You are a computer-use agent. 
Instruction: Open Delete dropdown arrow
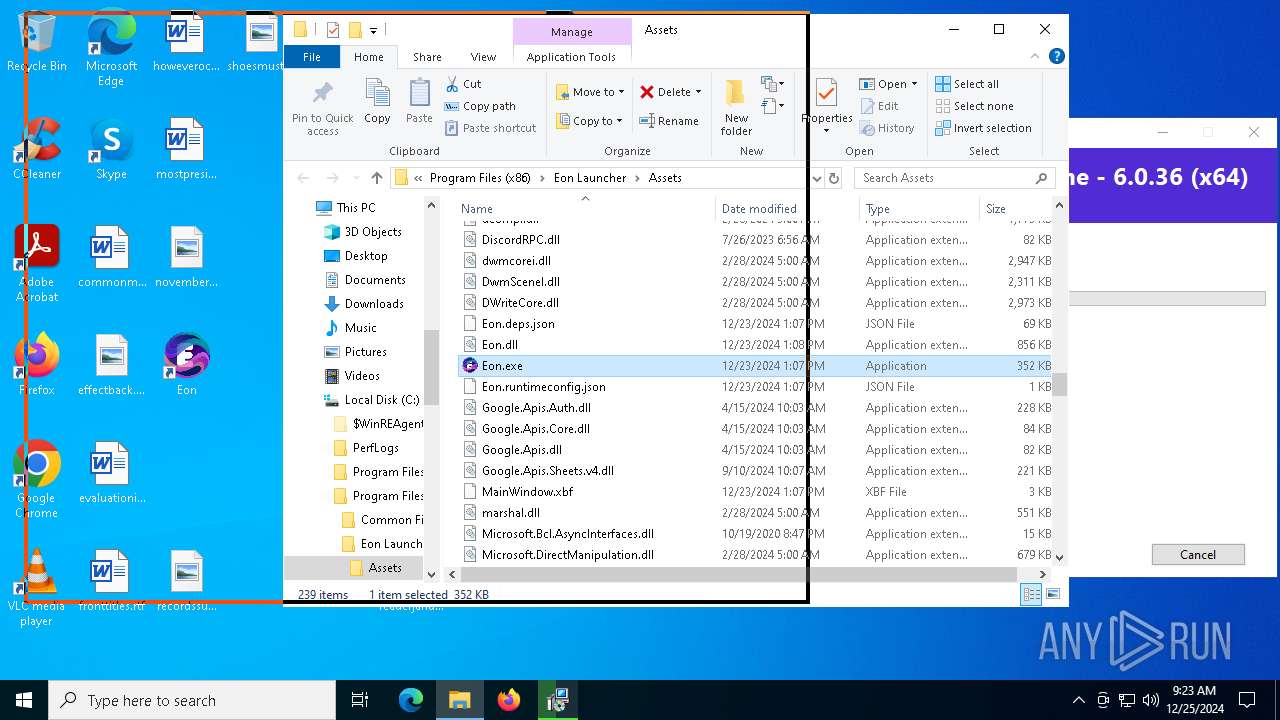pos(698,92)
